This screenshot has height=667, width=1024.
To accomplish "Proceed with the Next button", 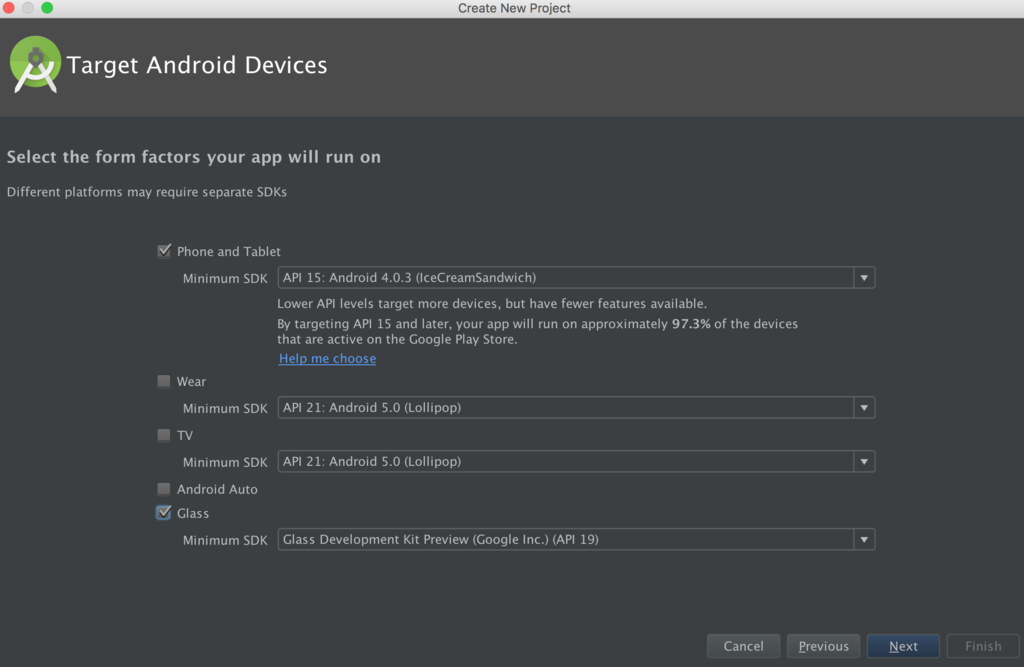I will 903,646.
